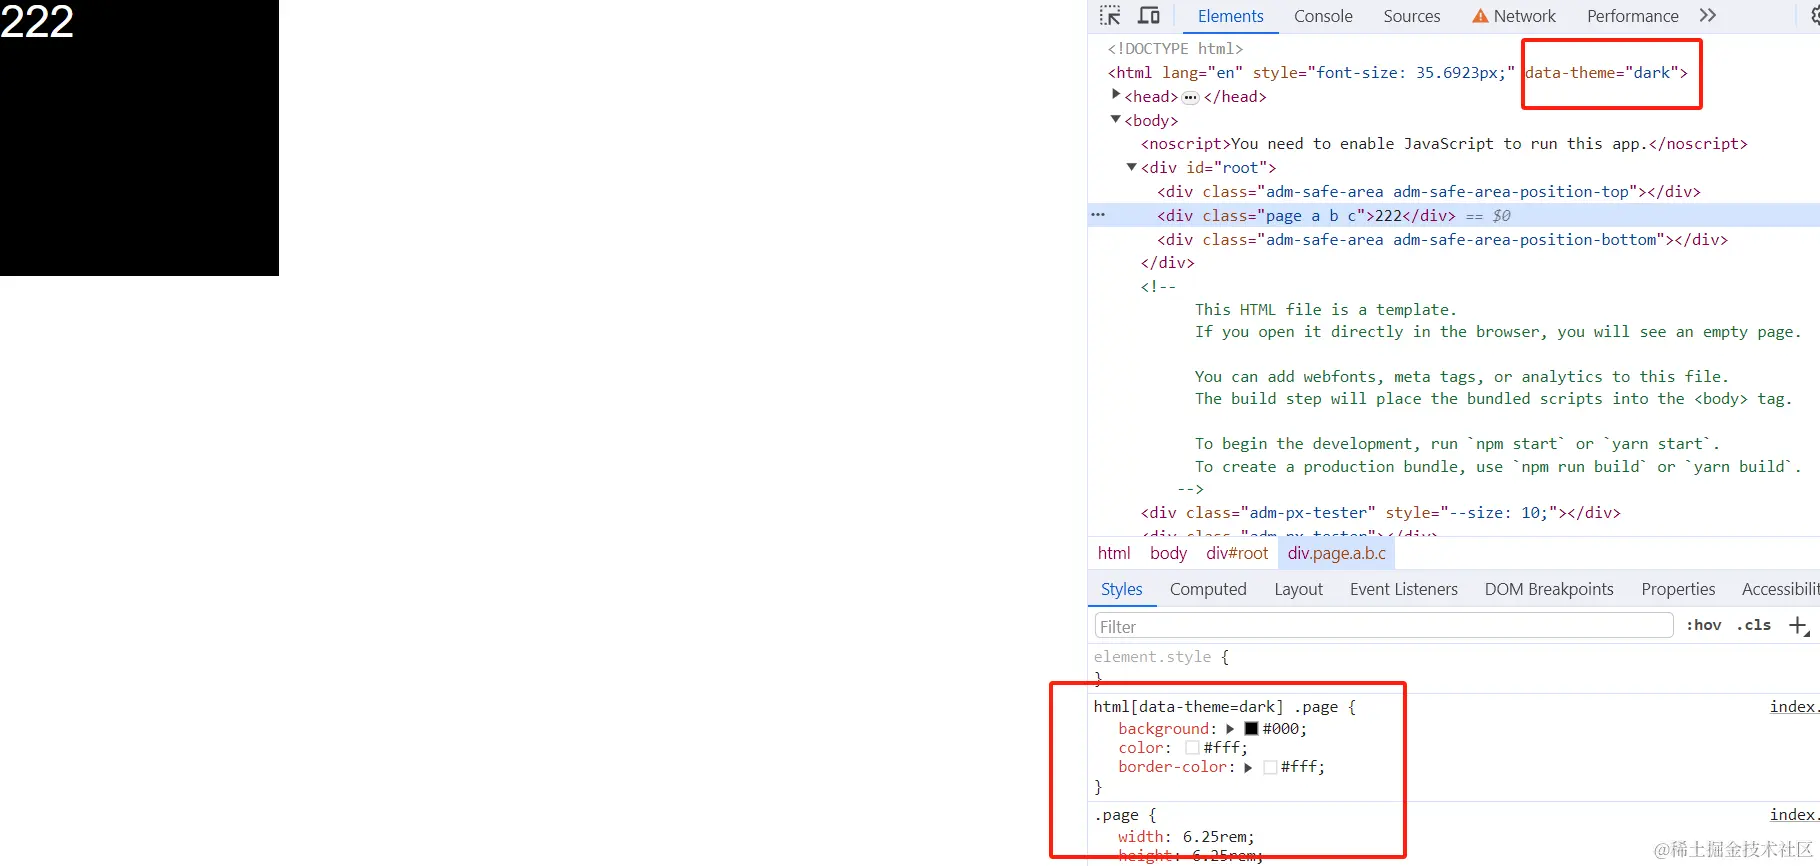Select body in the breadcrumb trail
Image resolution: width=1820 pixels, height=866 pixels.
(1168, 553)
